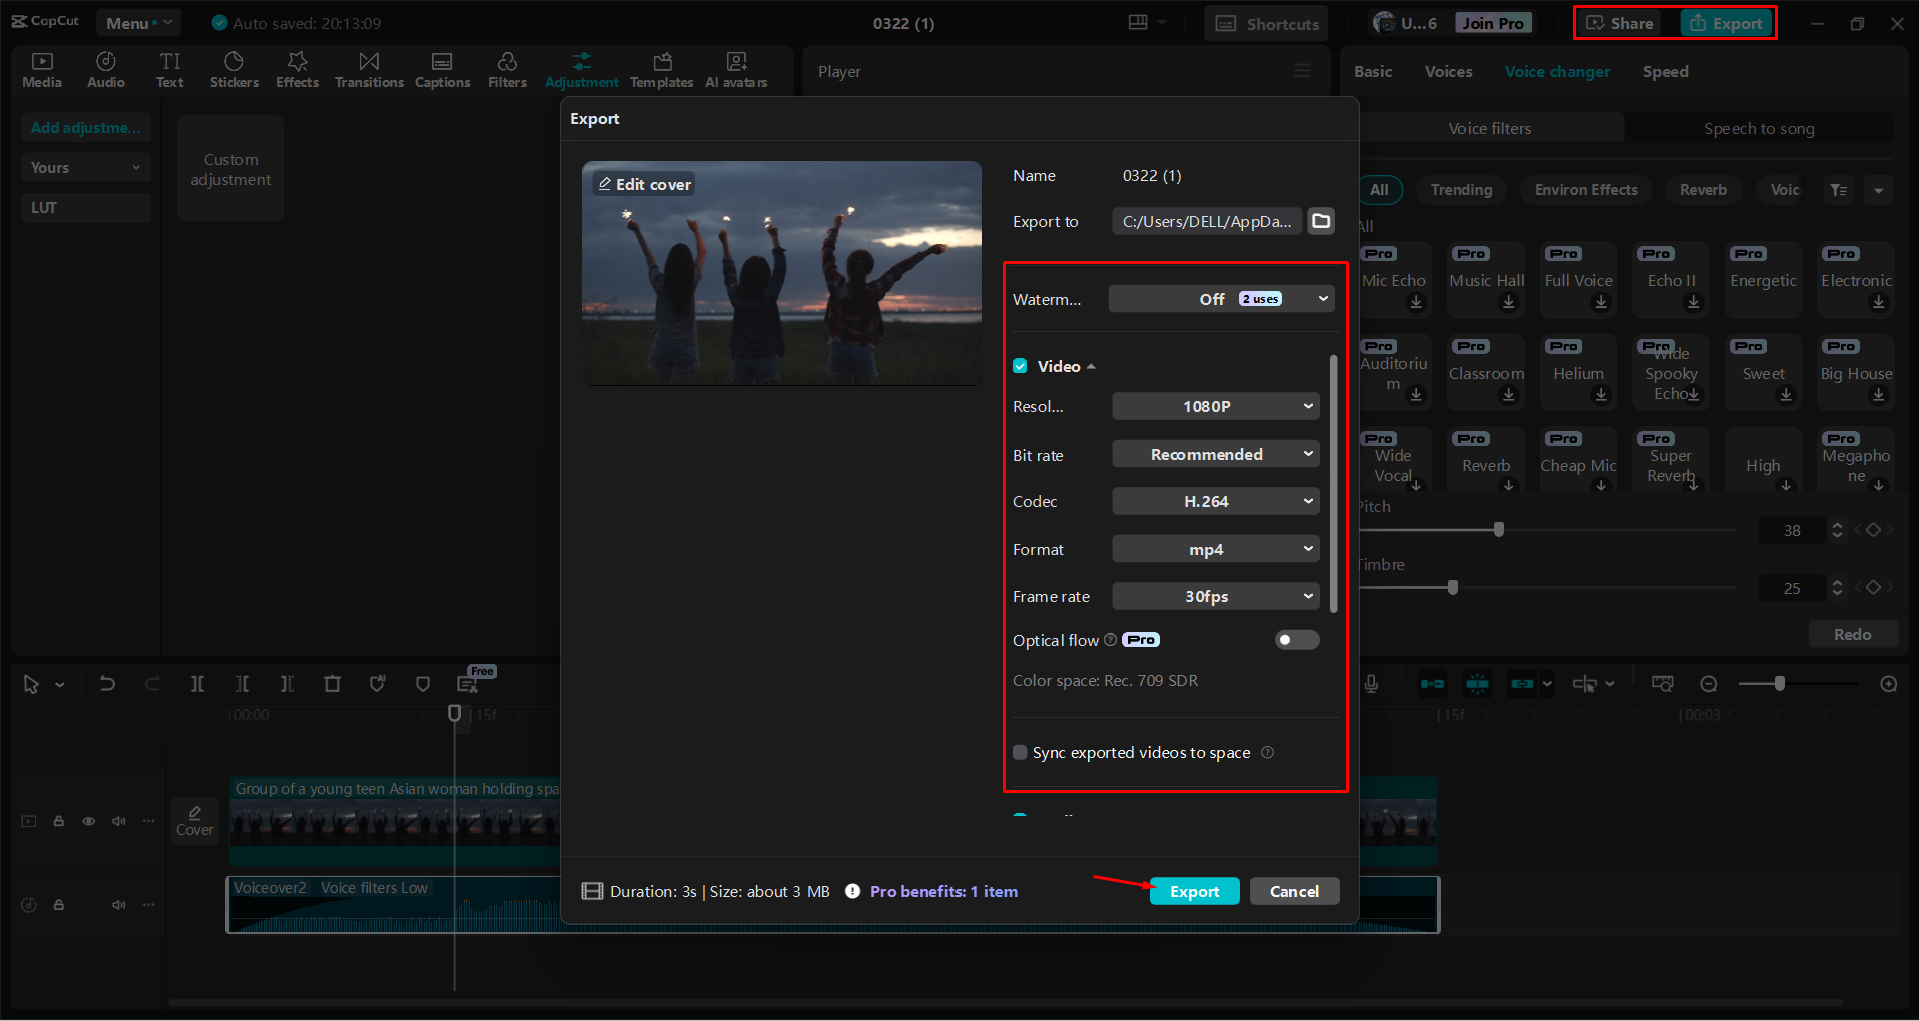Toggle the linkage button in timeline toolbar
Screen dimensions: 1919x1021
(x=1522, y=684)
